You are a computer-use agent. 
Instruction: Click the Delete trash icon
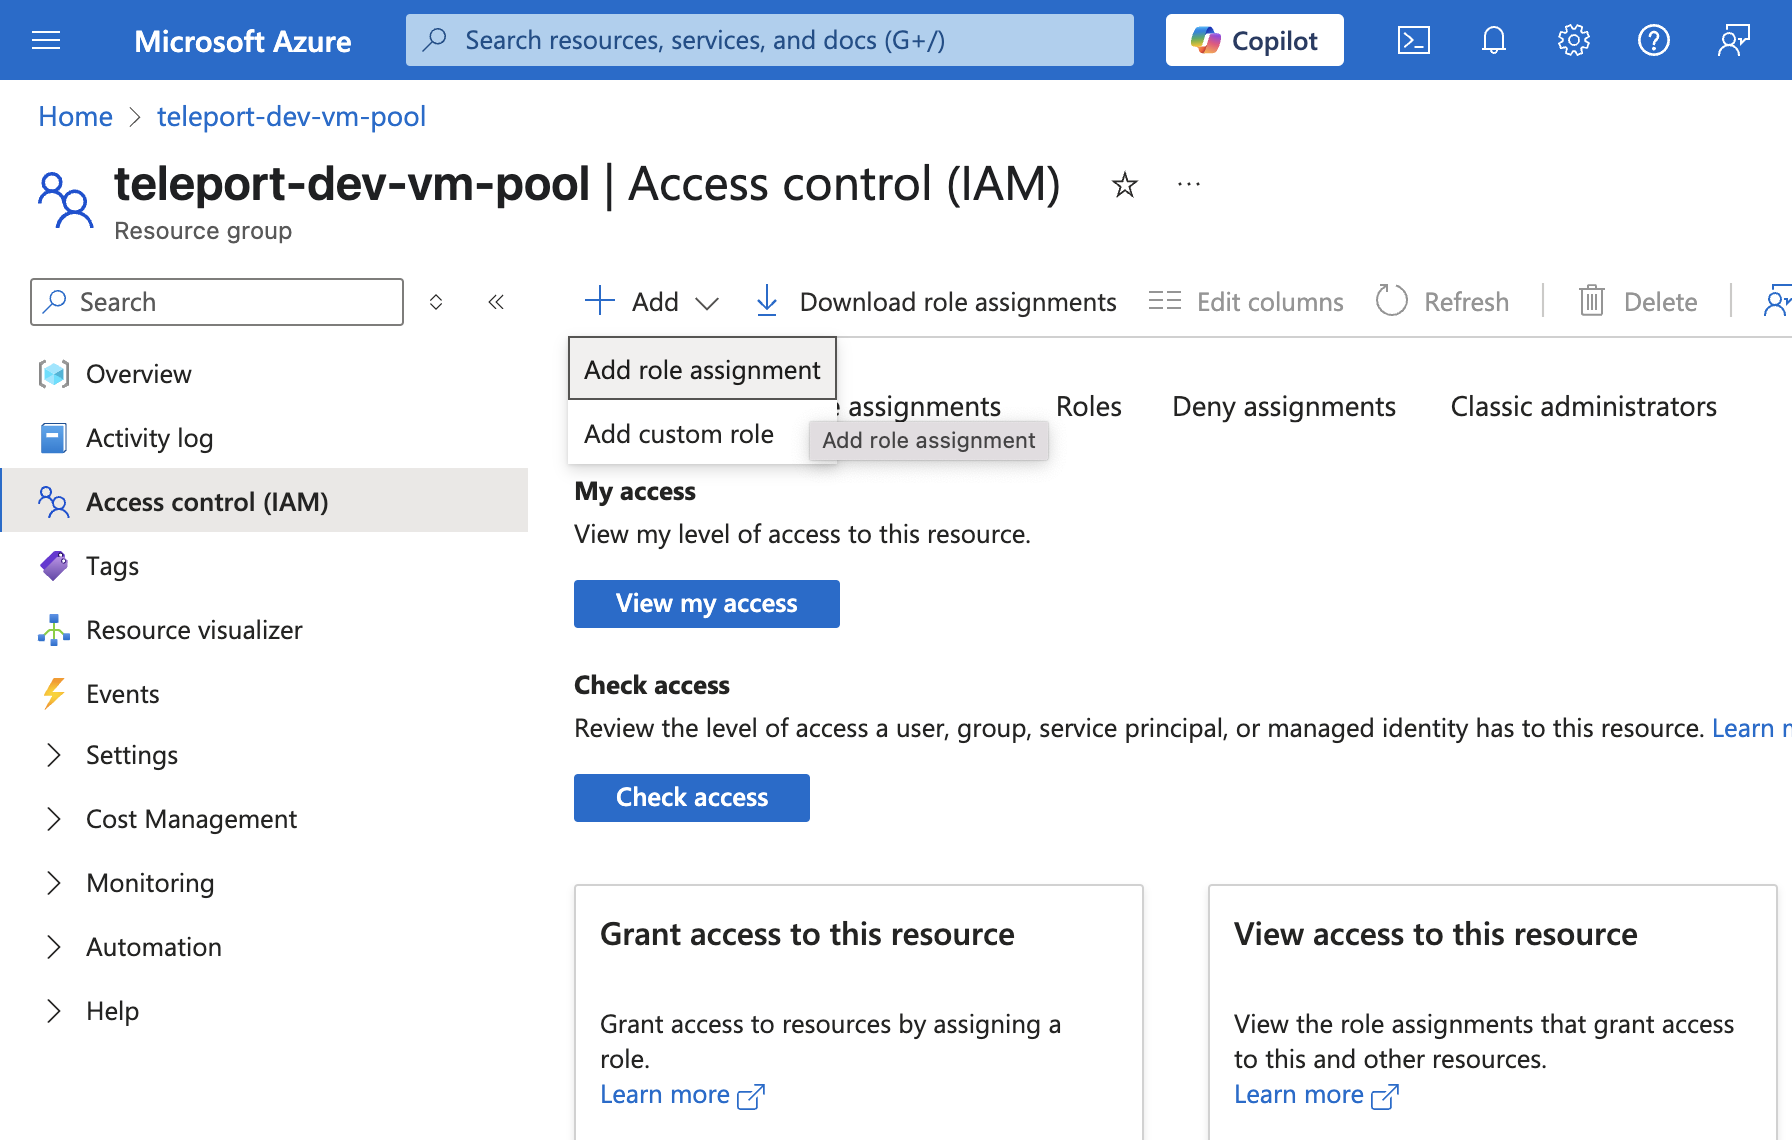tap(1593, 301)
